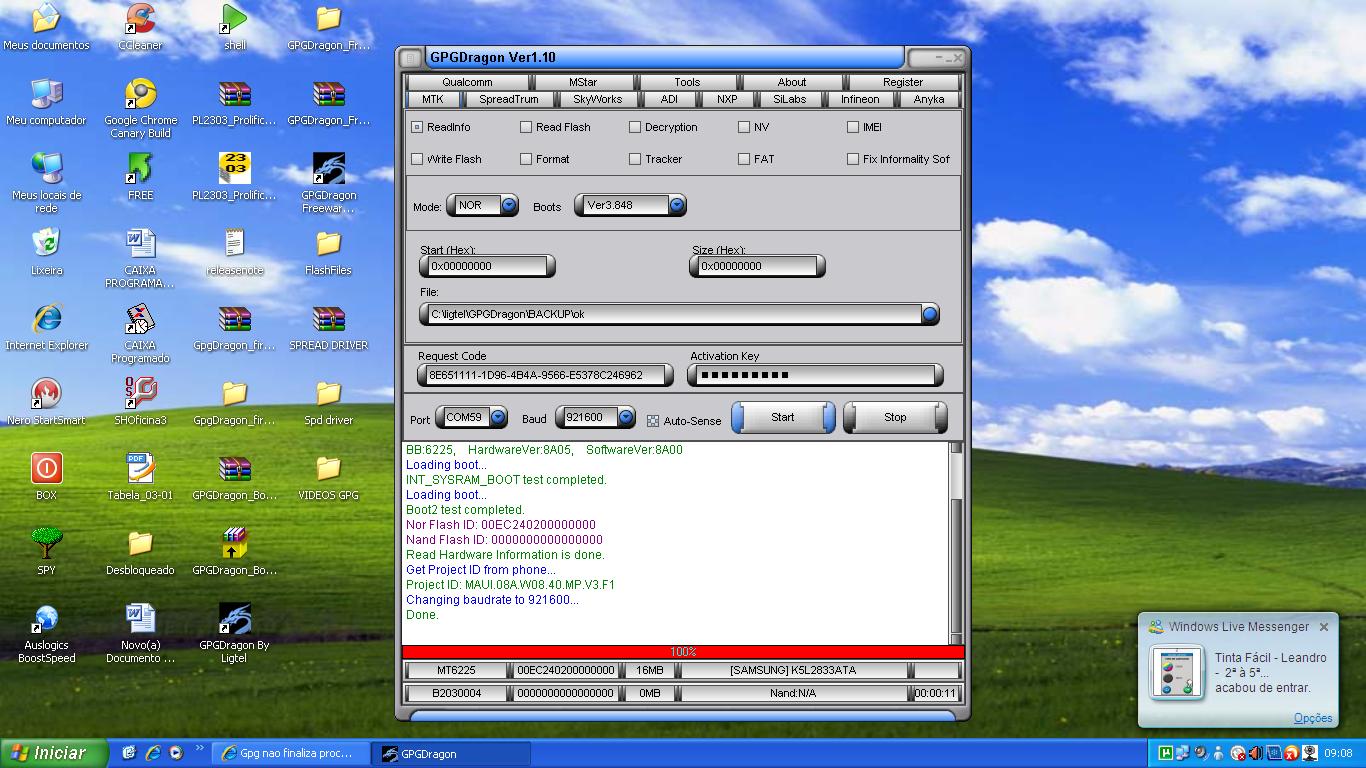Screen dimensions: 1366x768
Task: Open FlashFiles folder on desktop
Action: pyautogui.click(x=328, y=252)
